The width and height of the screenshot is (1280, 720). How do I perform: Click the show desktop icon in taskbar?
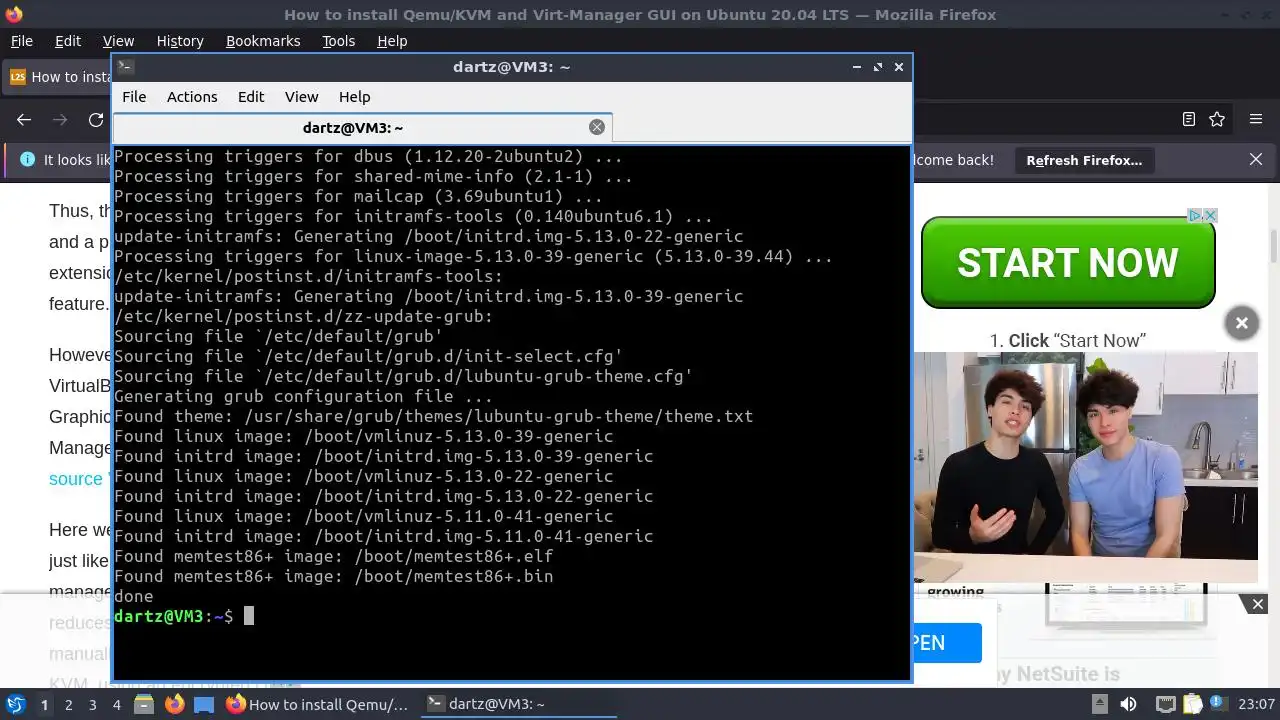point(204,705)
